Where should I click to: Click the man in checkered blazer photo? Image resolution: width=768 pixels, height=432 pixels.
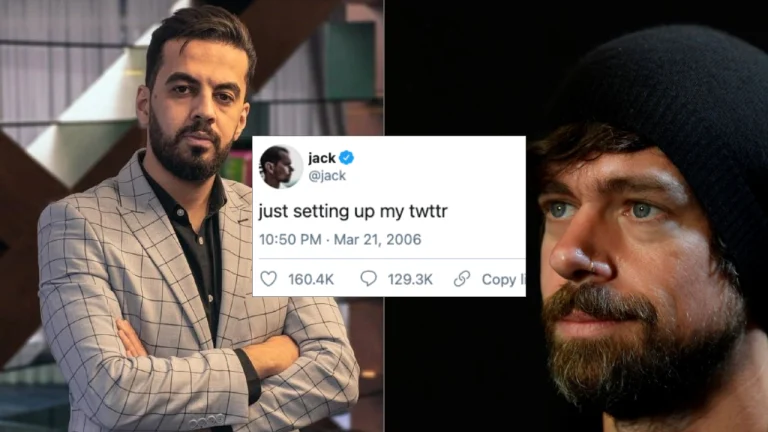point(192,216)
